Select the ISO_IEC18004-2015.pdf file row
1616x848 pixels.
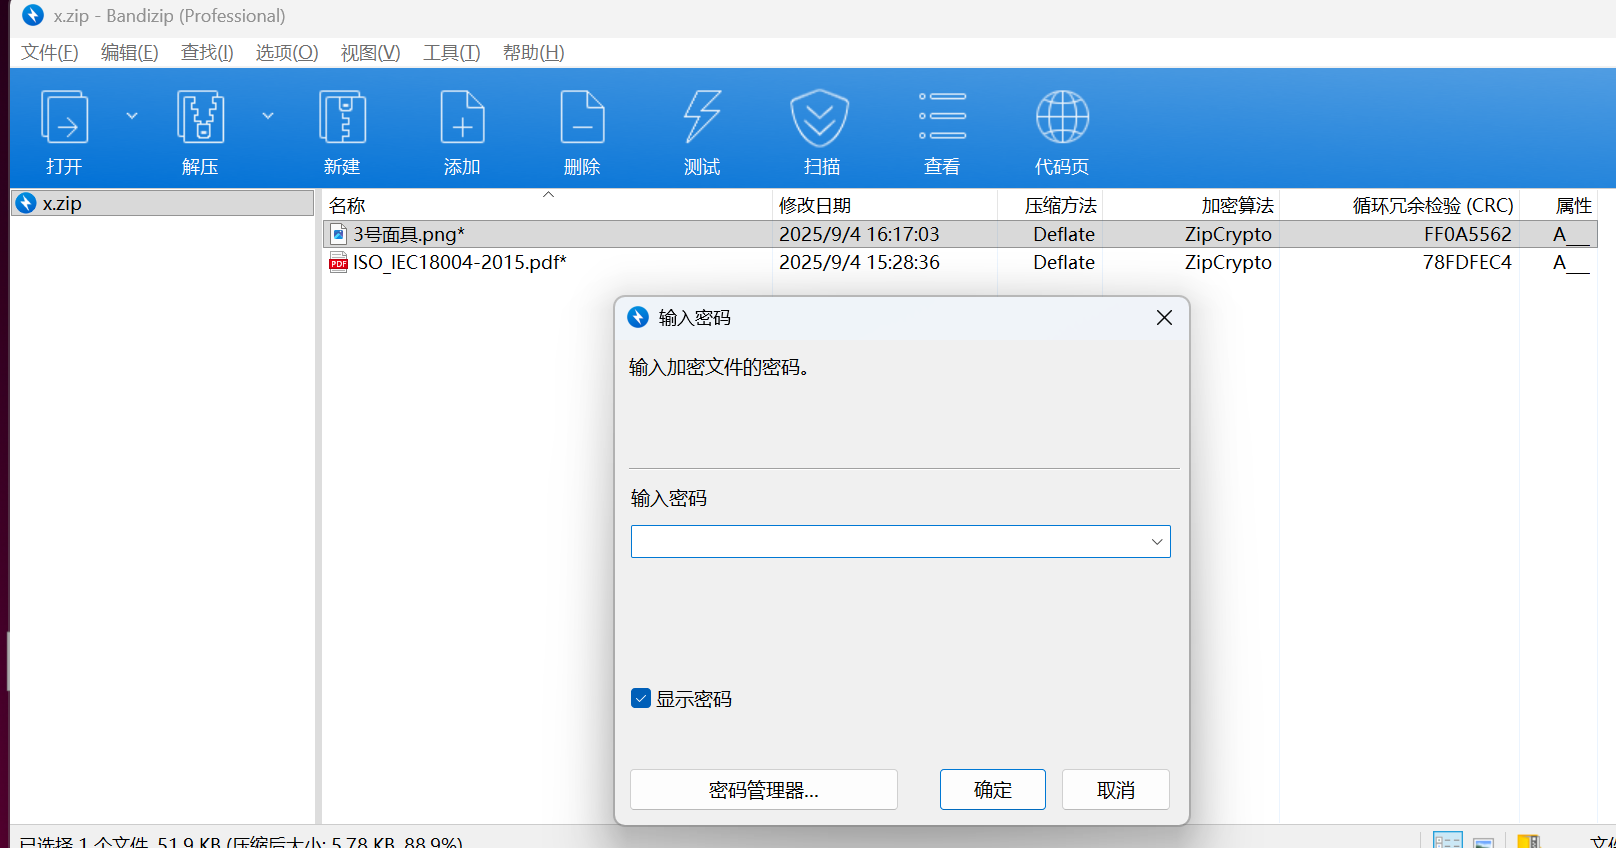[960, 262]
